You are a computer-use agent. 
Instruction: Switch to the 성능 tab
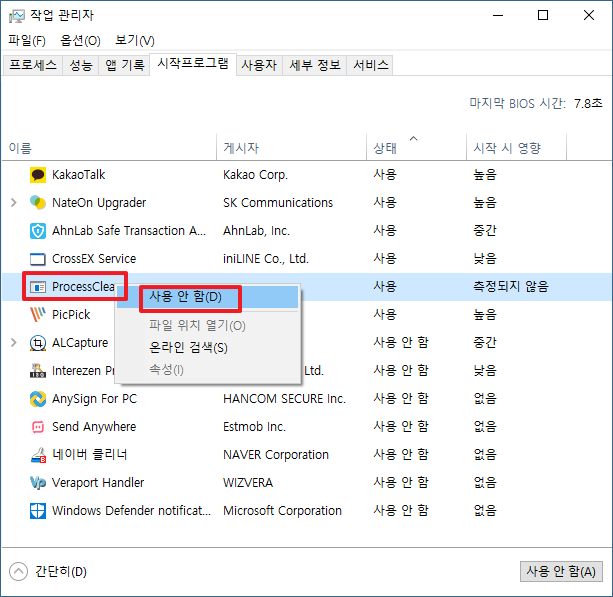coord(81,65)
